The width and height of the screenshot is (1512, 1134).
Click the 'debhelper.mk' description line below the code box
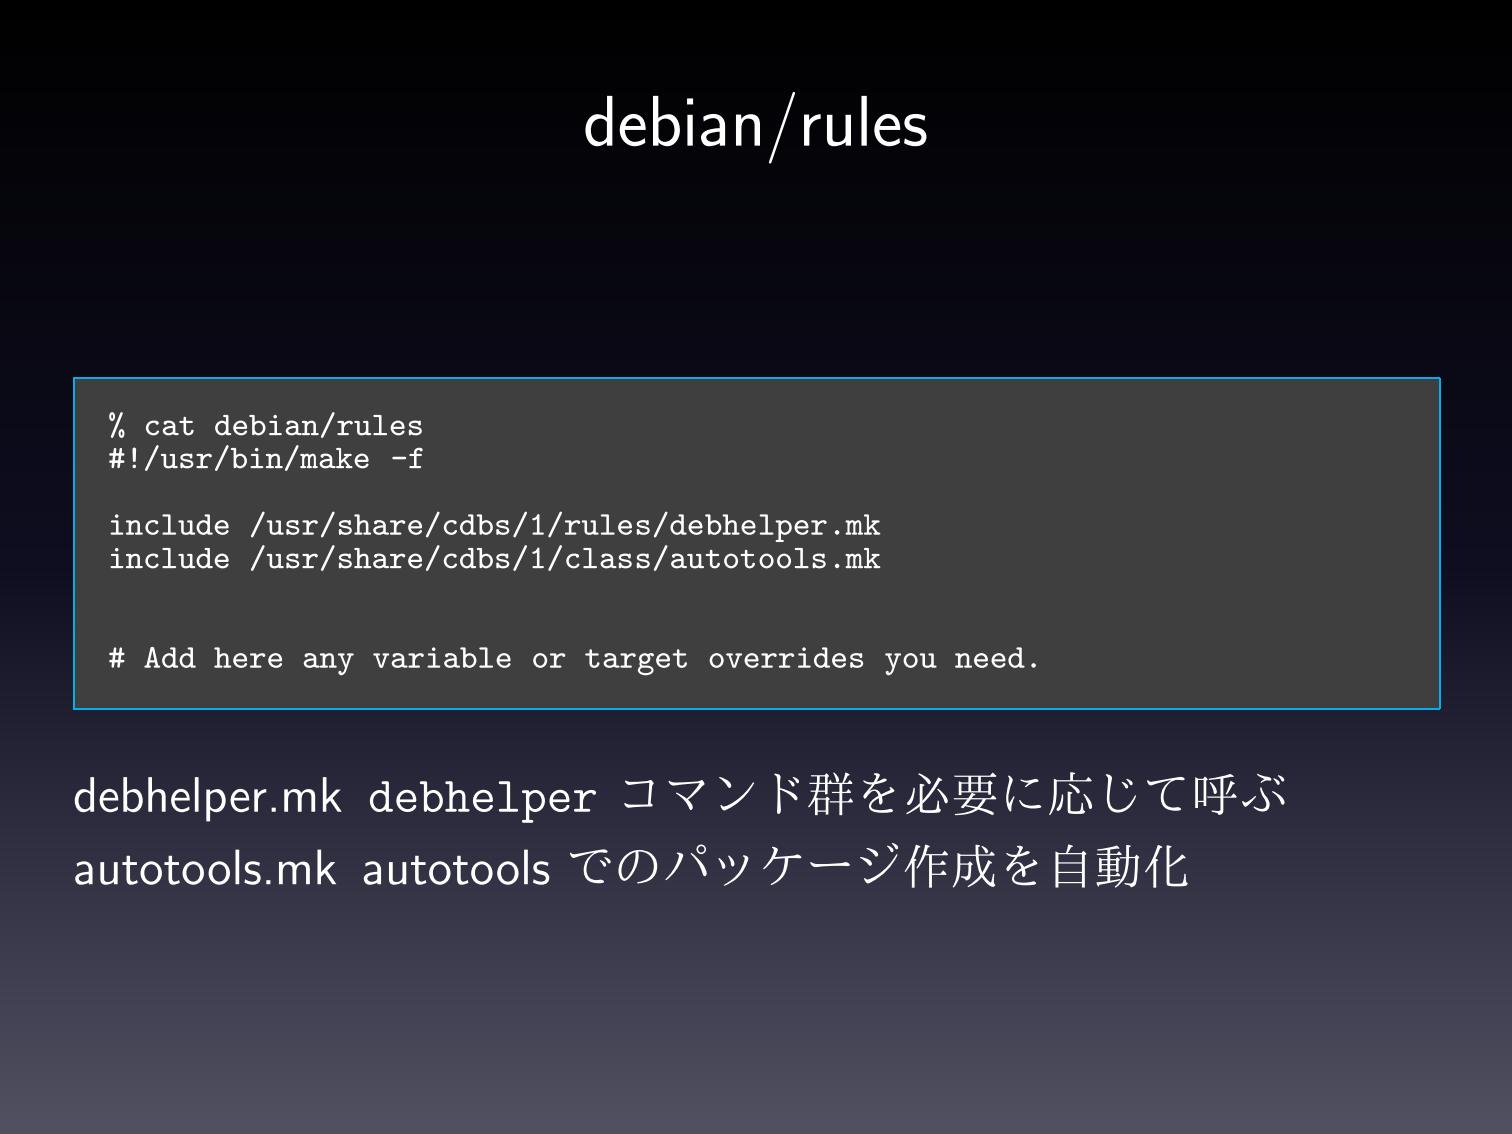pos(680,796)
